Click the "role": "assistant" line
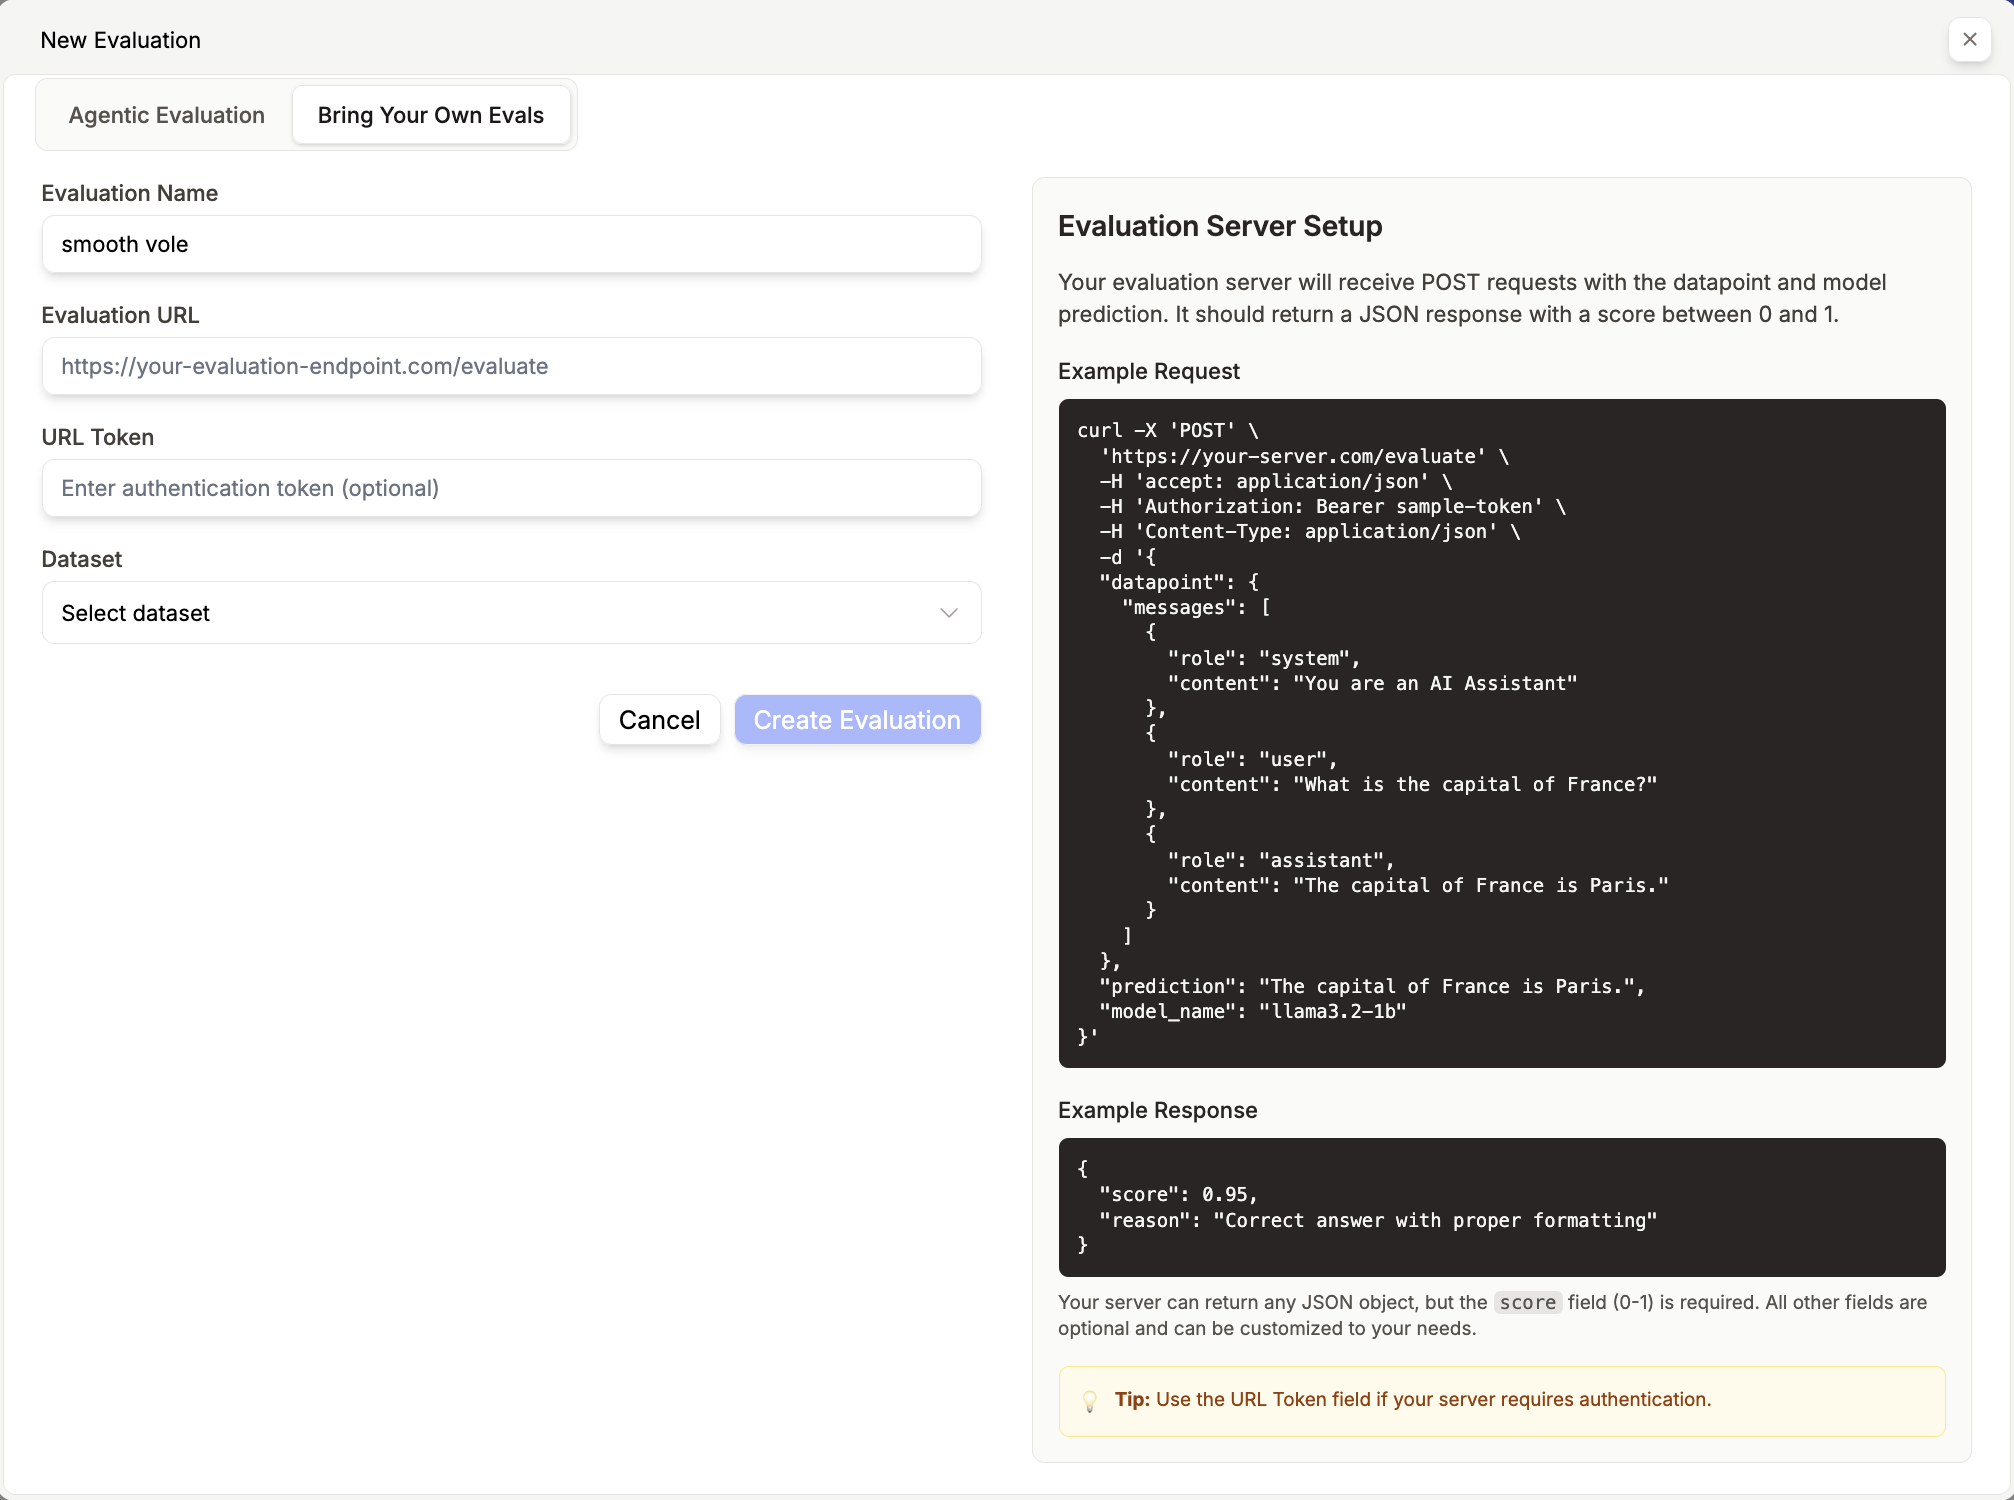The height and width of the screenshot is (1500, 2014). pos(1280,860)
